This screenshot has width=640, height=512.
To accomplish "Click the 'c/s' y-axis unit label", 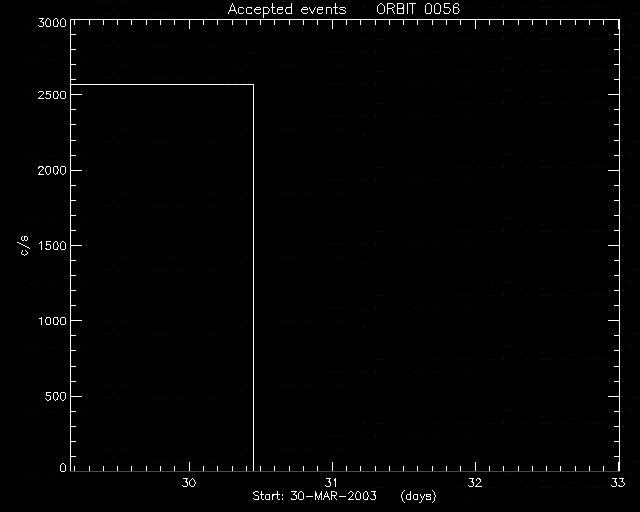I will point(24,246).
